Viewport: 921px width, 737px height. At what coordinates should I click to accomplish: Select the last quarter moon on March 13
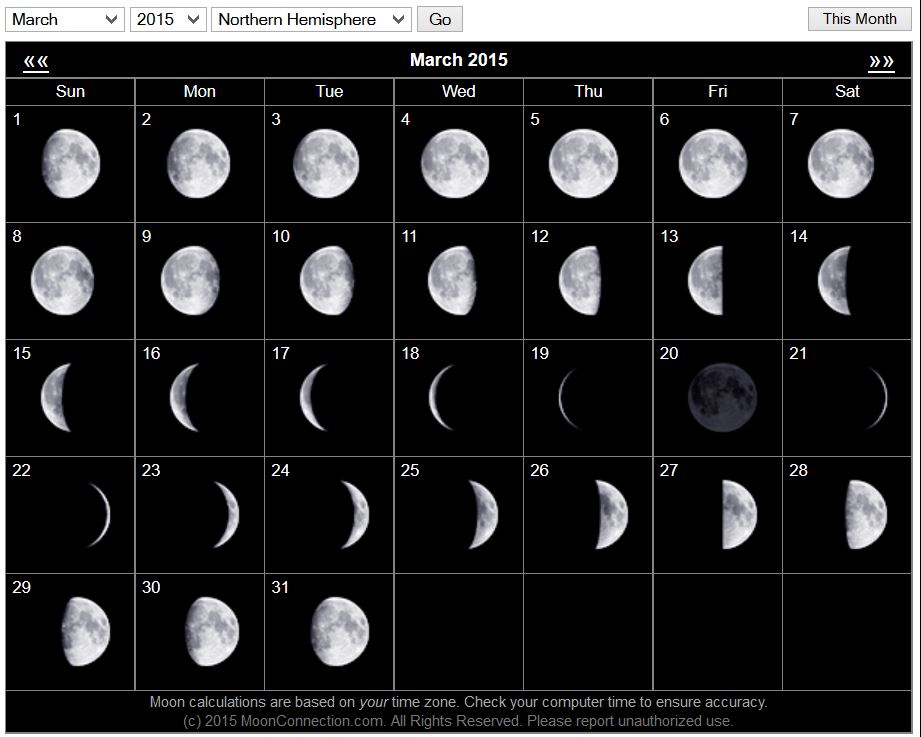[706, 280]
